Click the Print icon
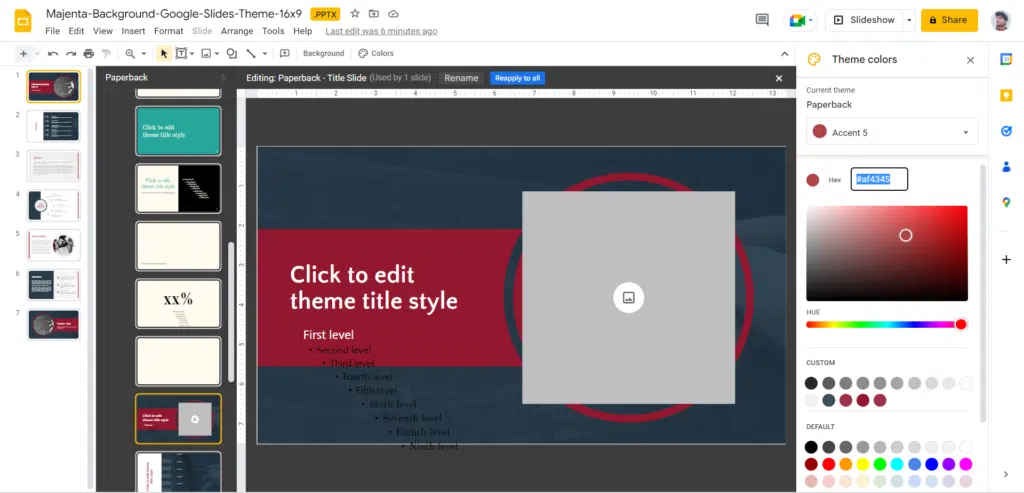Image resolution: width=1024 pixels, height=493 pixels. coord(89,53)
